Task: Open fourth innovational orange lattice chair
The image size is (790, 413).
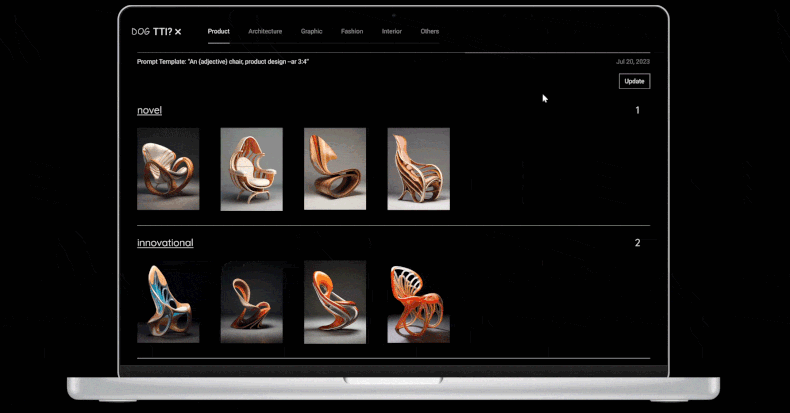Action: point(419,302)
